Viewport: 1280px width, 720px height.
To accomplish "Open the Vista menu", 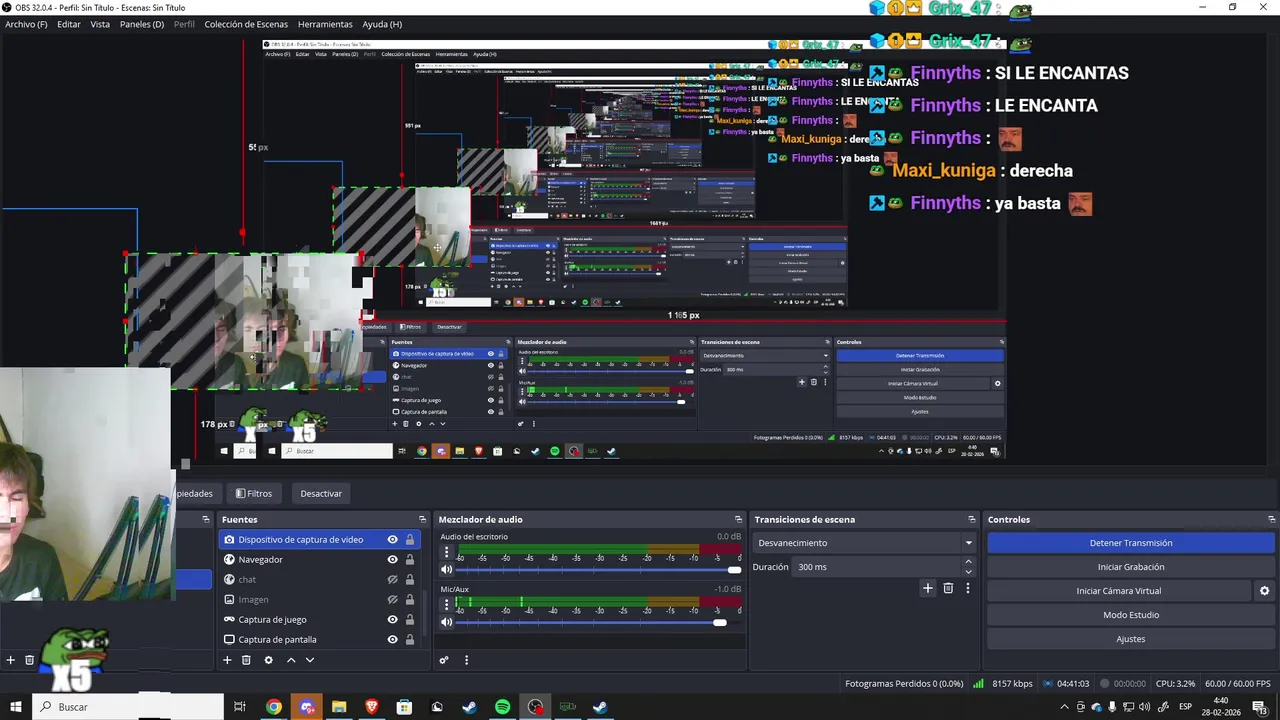I will pos(100,24).
